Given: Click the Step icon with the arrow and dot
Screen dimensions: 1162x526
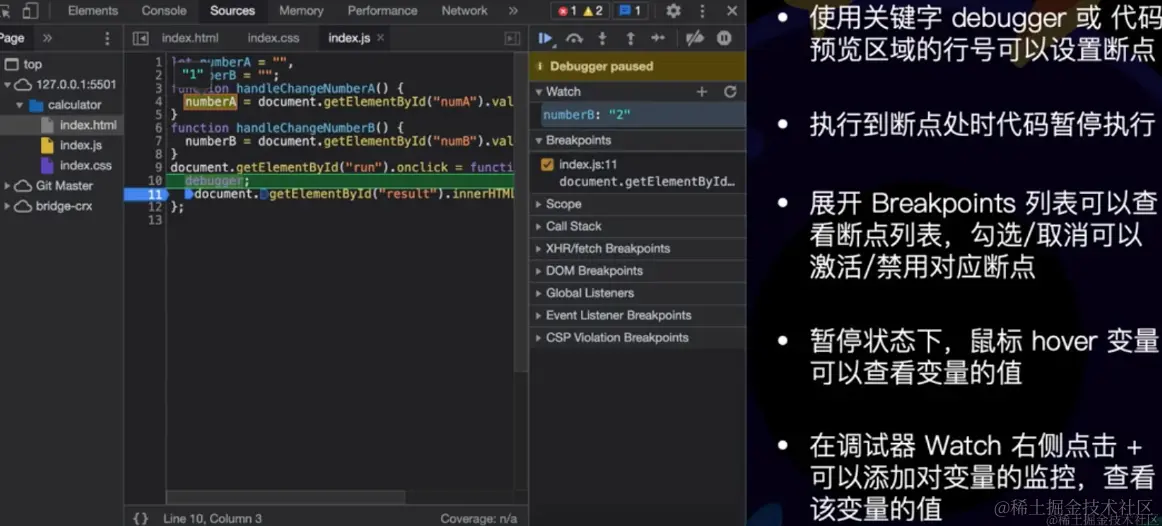Looking at the screenshot, I should (x=658, y=39).
